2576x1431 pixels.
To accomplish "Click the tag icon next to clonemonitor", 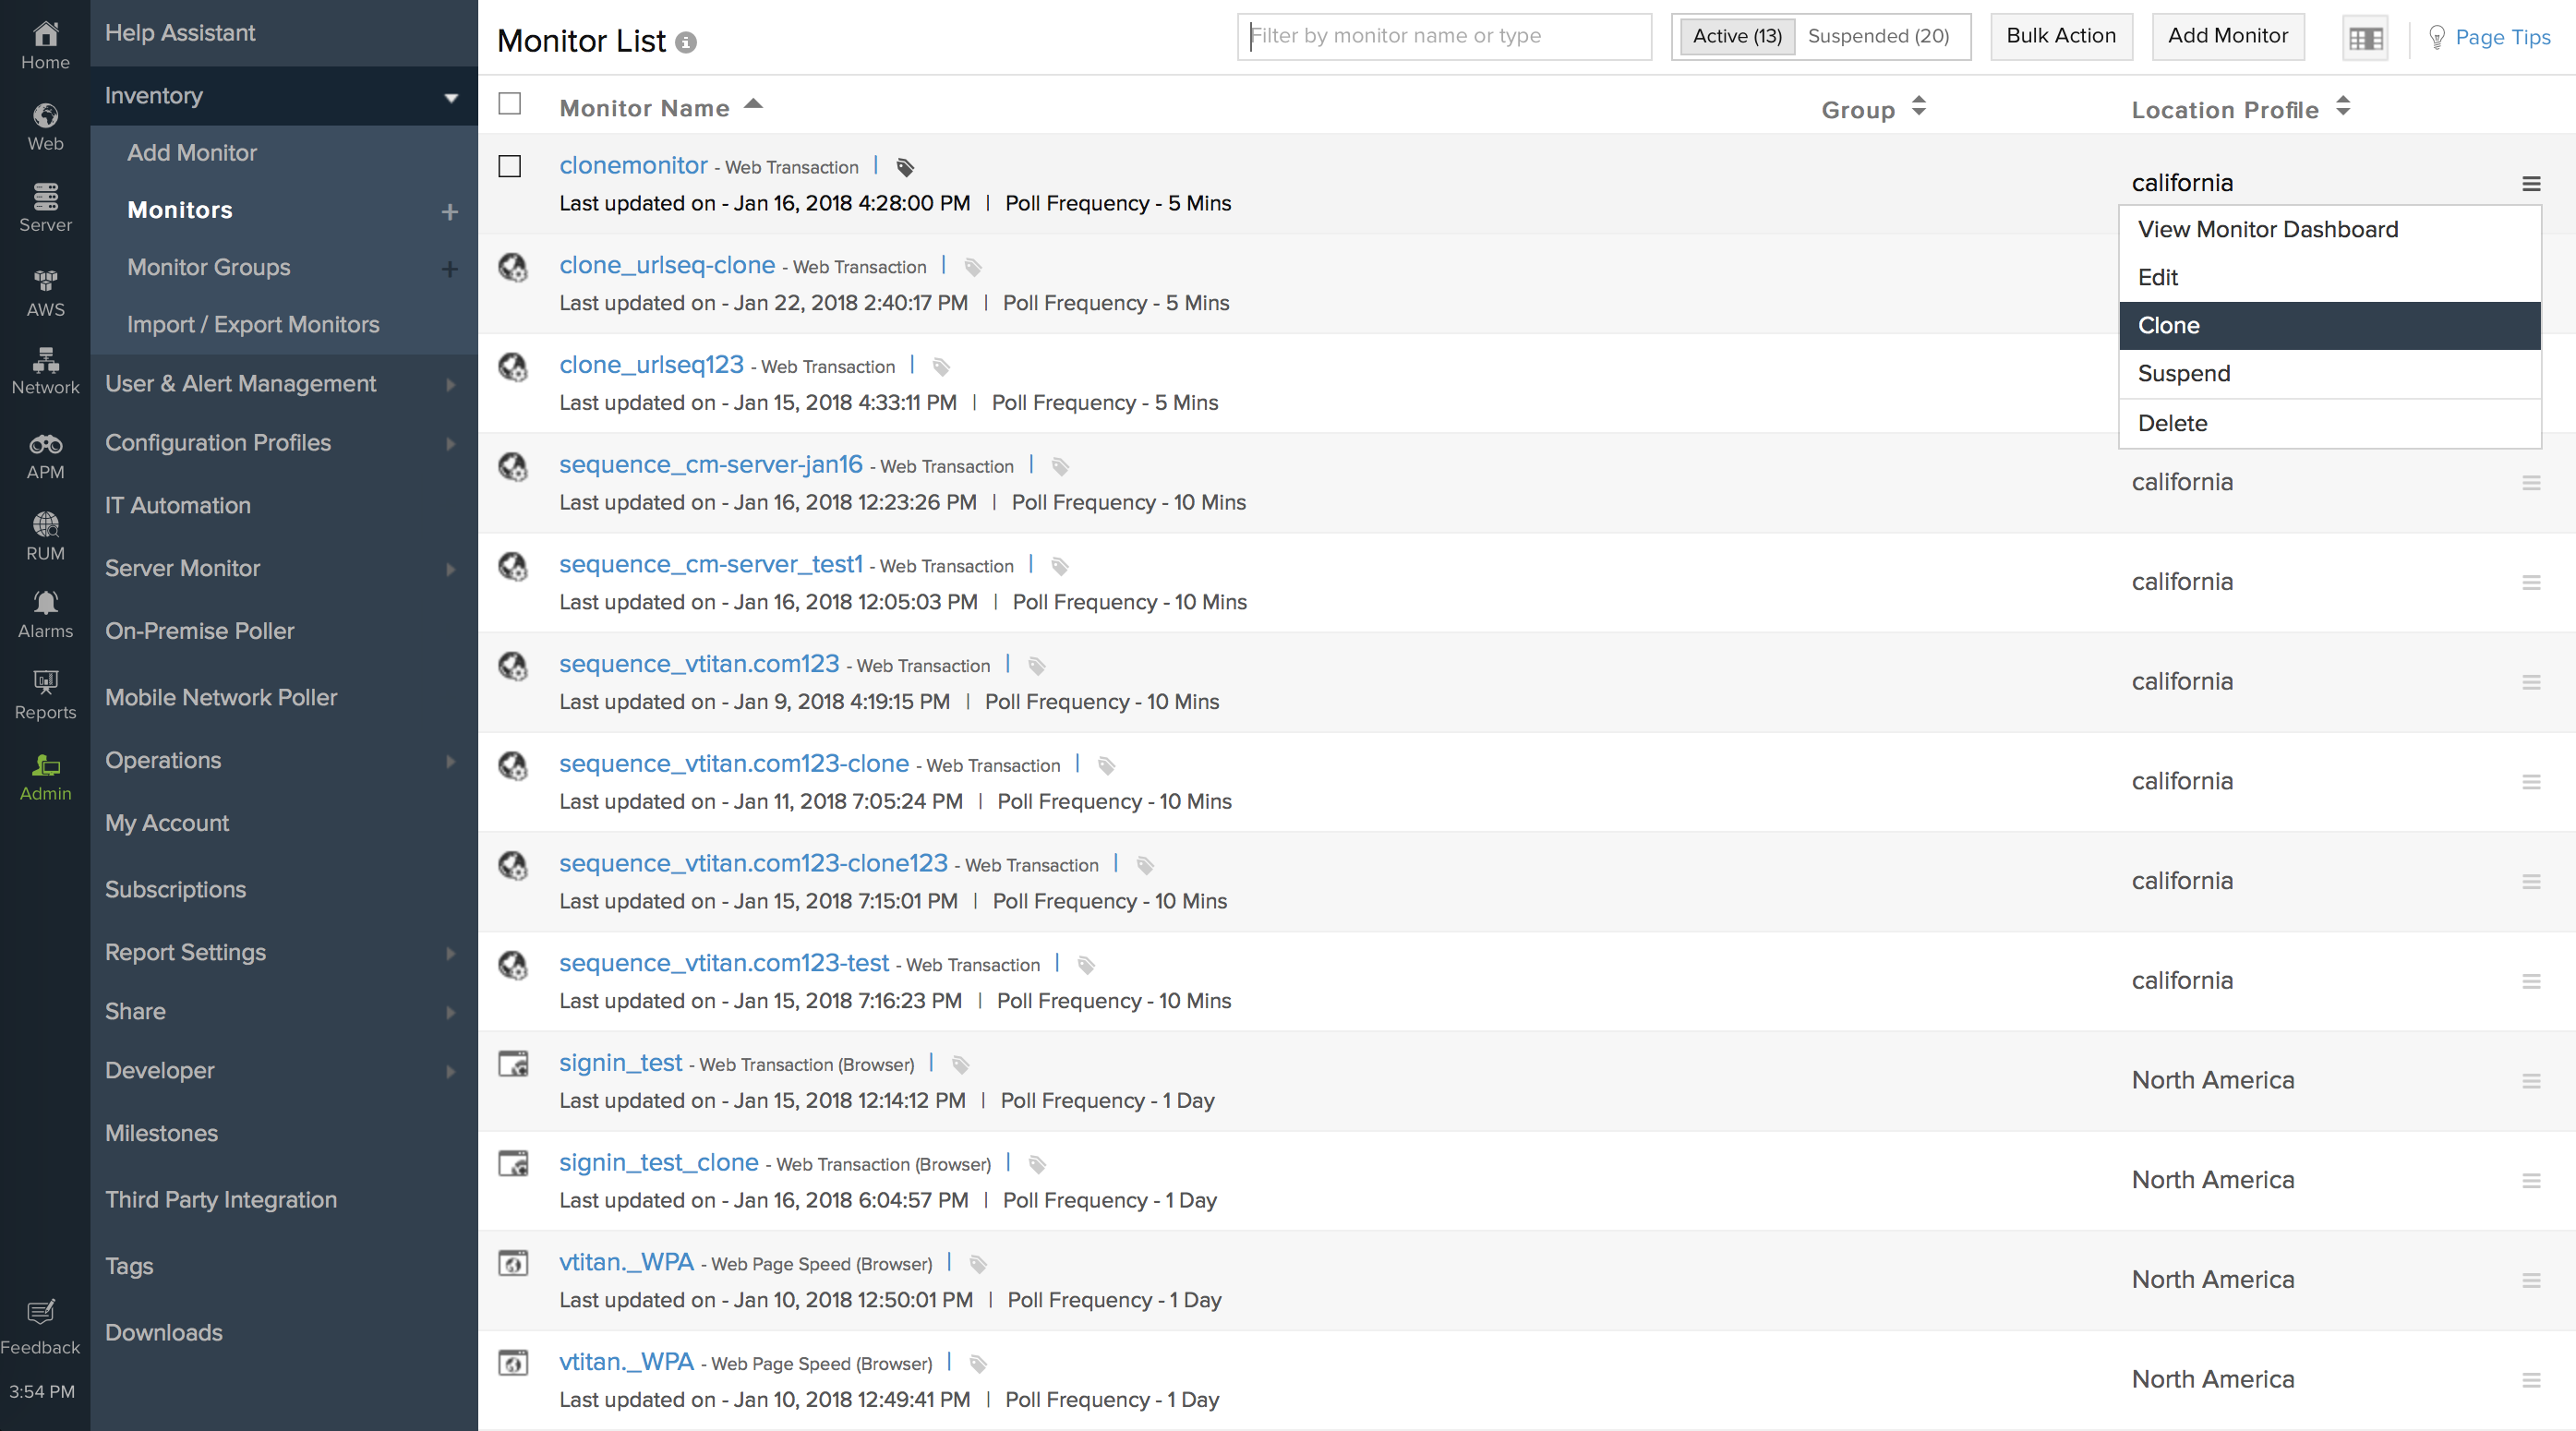I will [x=905, y=167].
